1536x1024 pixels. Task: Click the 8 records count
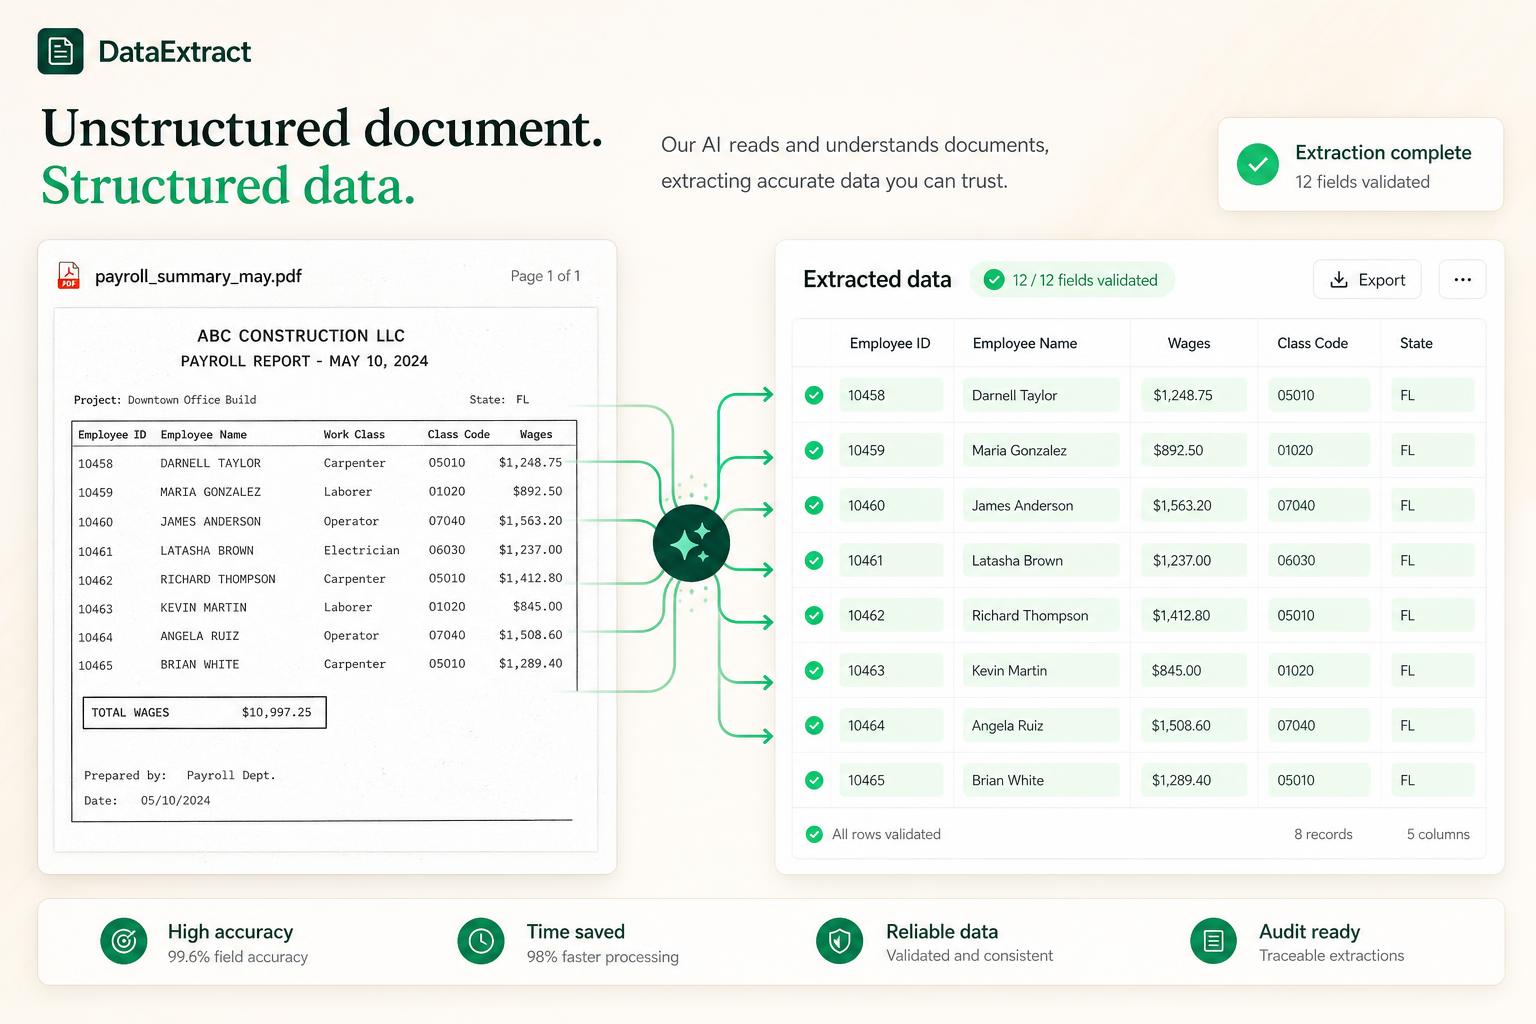click(x=1323, y=834)
